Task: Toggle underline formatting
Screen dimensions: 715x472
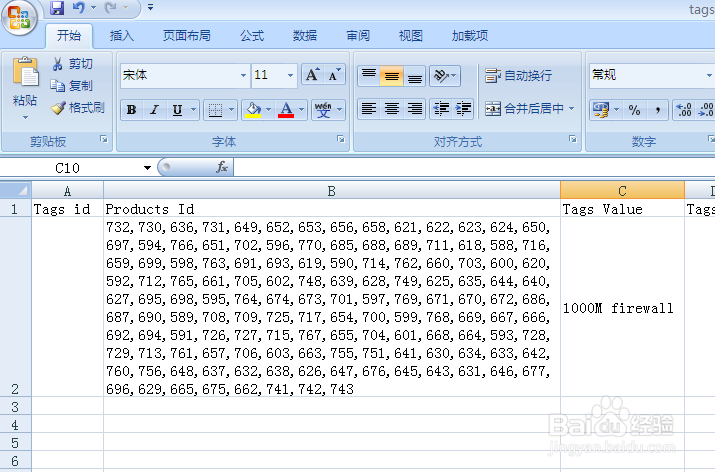Action: tap(177, 110)
